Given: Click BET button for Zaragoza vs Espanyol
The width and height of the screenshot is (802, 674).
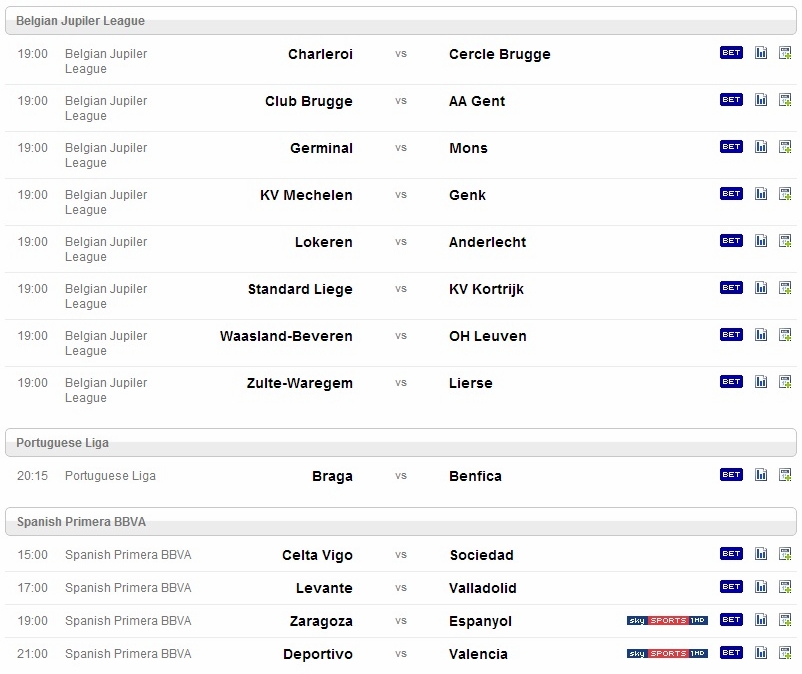Looking at the screenshot, I should point(731,620).
